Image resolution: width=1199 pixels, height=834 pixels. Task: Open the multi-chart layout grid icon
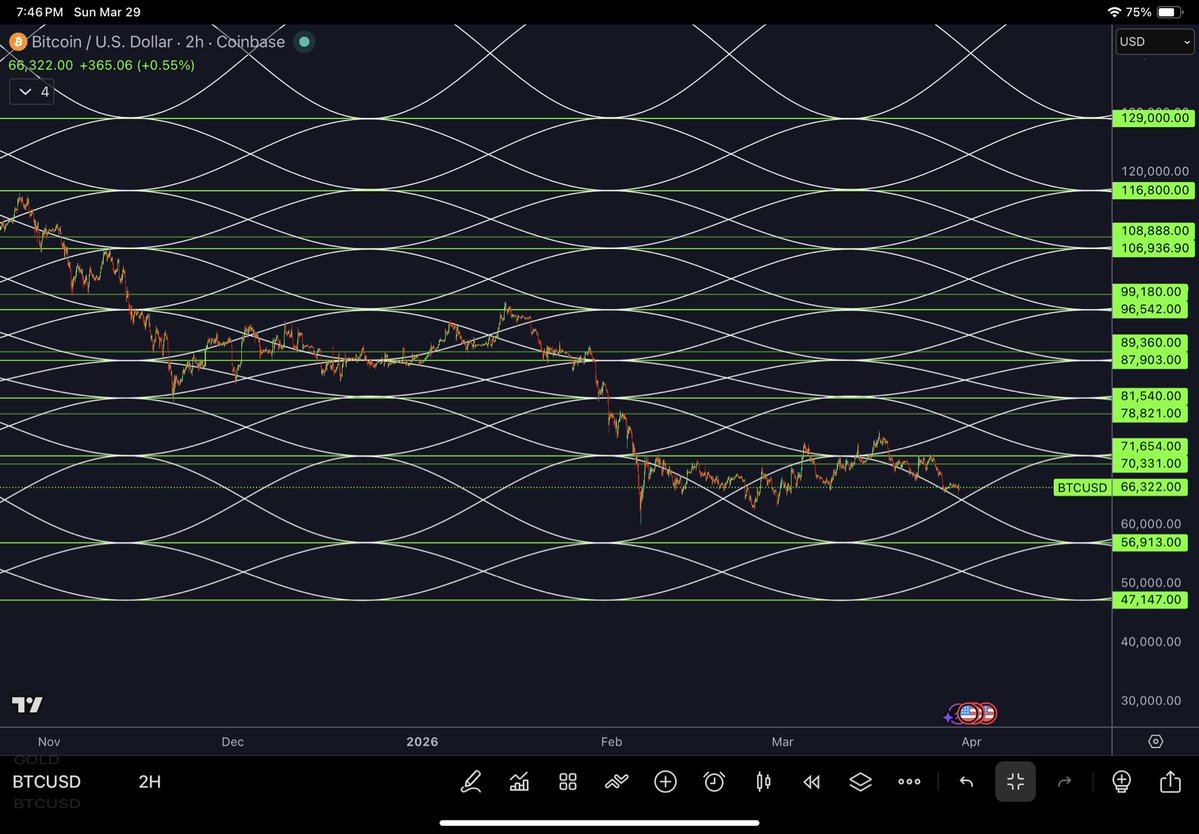pos(567,782)
